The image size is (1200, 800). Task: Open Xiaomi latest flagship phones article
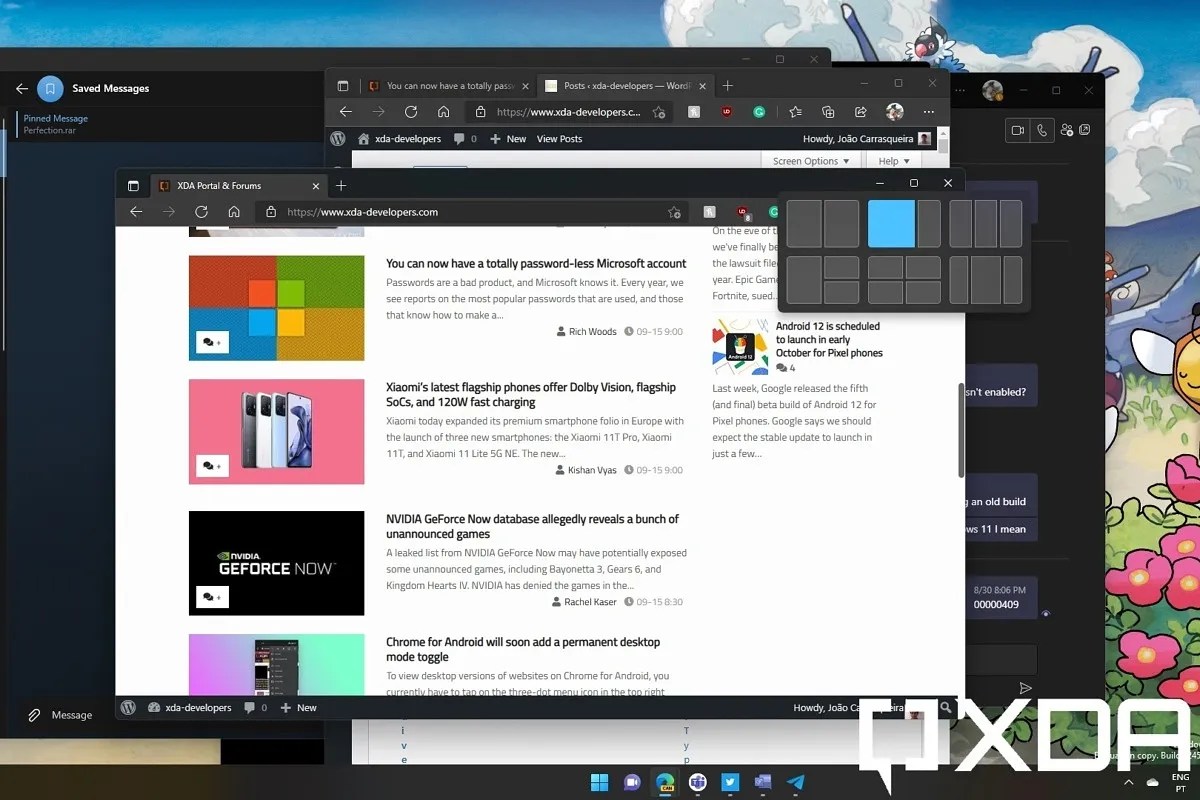click(531, 394)
